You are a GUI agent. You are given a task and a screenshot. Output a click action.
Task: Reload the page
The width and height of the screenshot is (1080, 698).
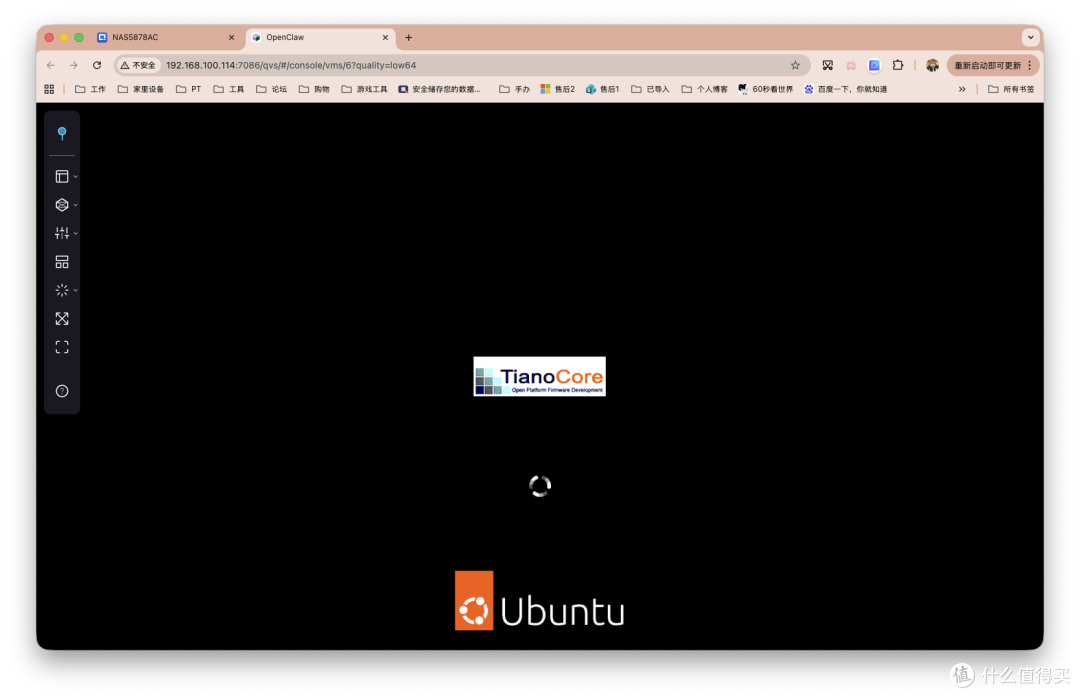97,65
